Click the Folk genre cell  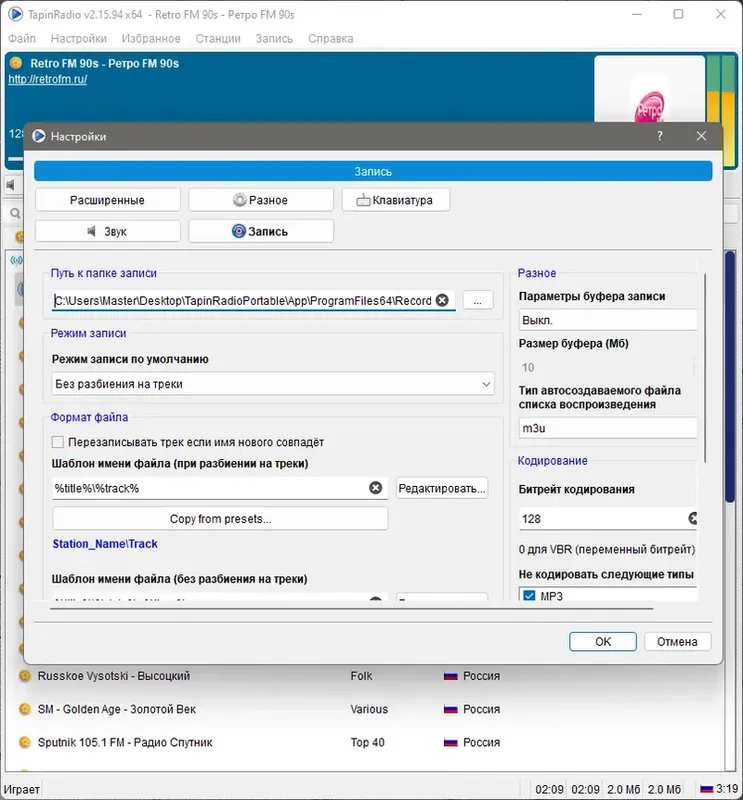pos(361,676)
